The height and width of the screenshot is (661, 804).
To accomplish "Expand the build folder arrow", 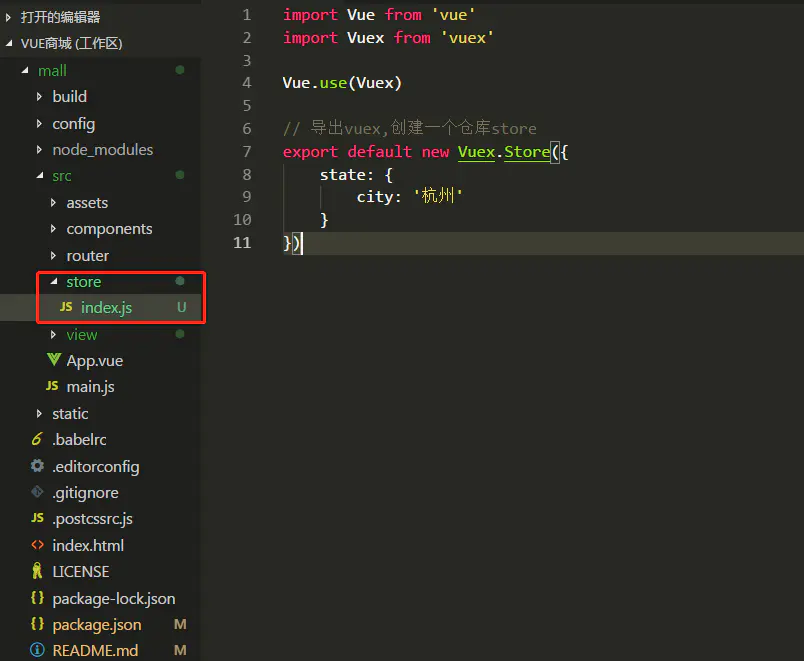I will [x=39, y=96].
